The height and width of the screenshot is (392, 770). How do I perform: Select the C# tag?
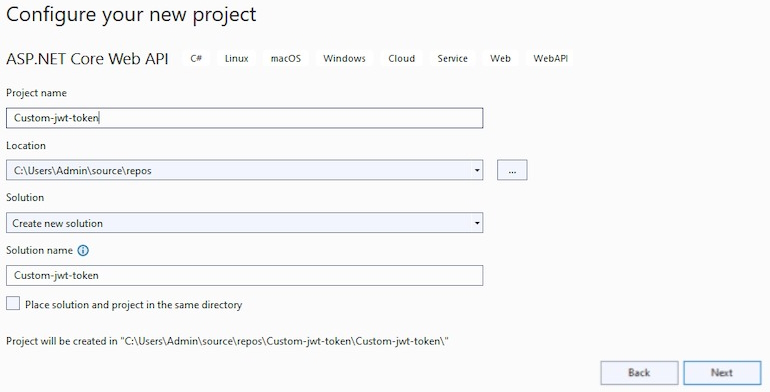tap(196, 58)
